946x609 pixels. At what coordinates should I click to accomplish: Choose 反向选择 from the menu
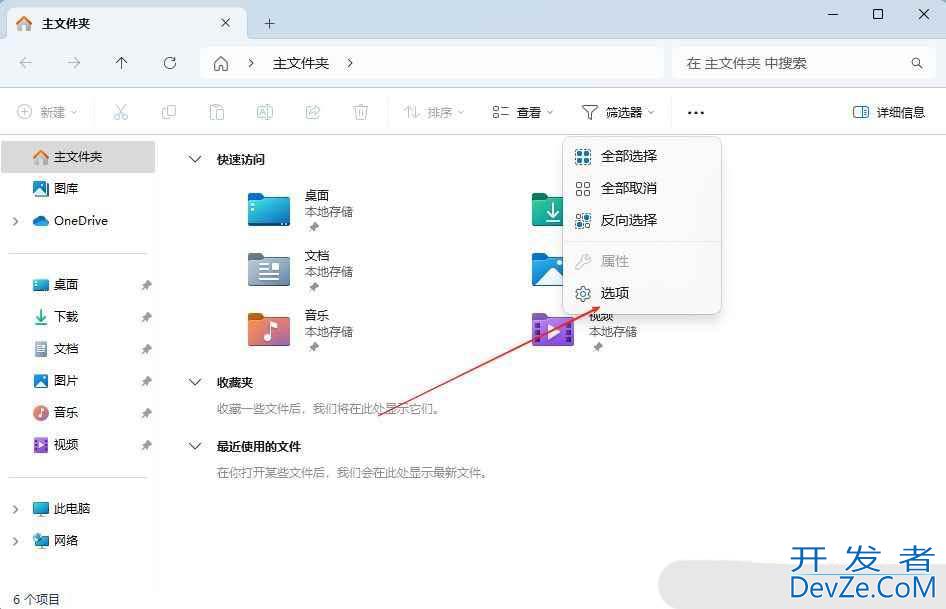point(642,220)
